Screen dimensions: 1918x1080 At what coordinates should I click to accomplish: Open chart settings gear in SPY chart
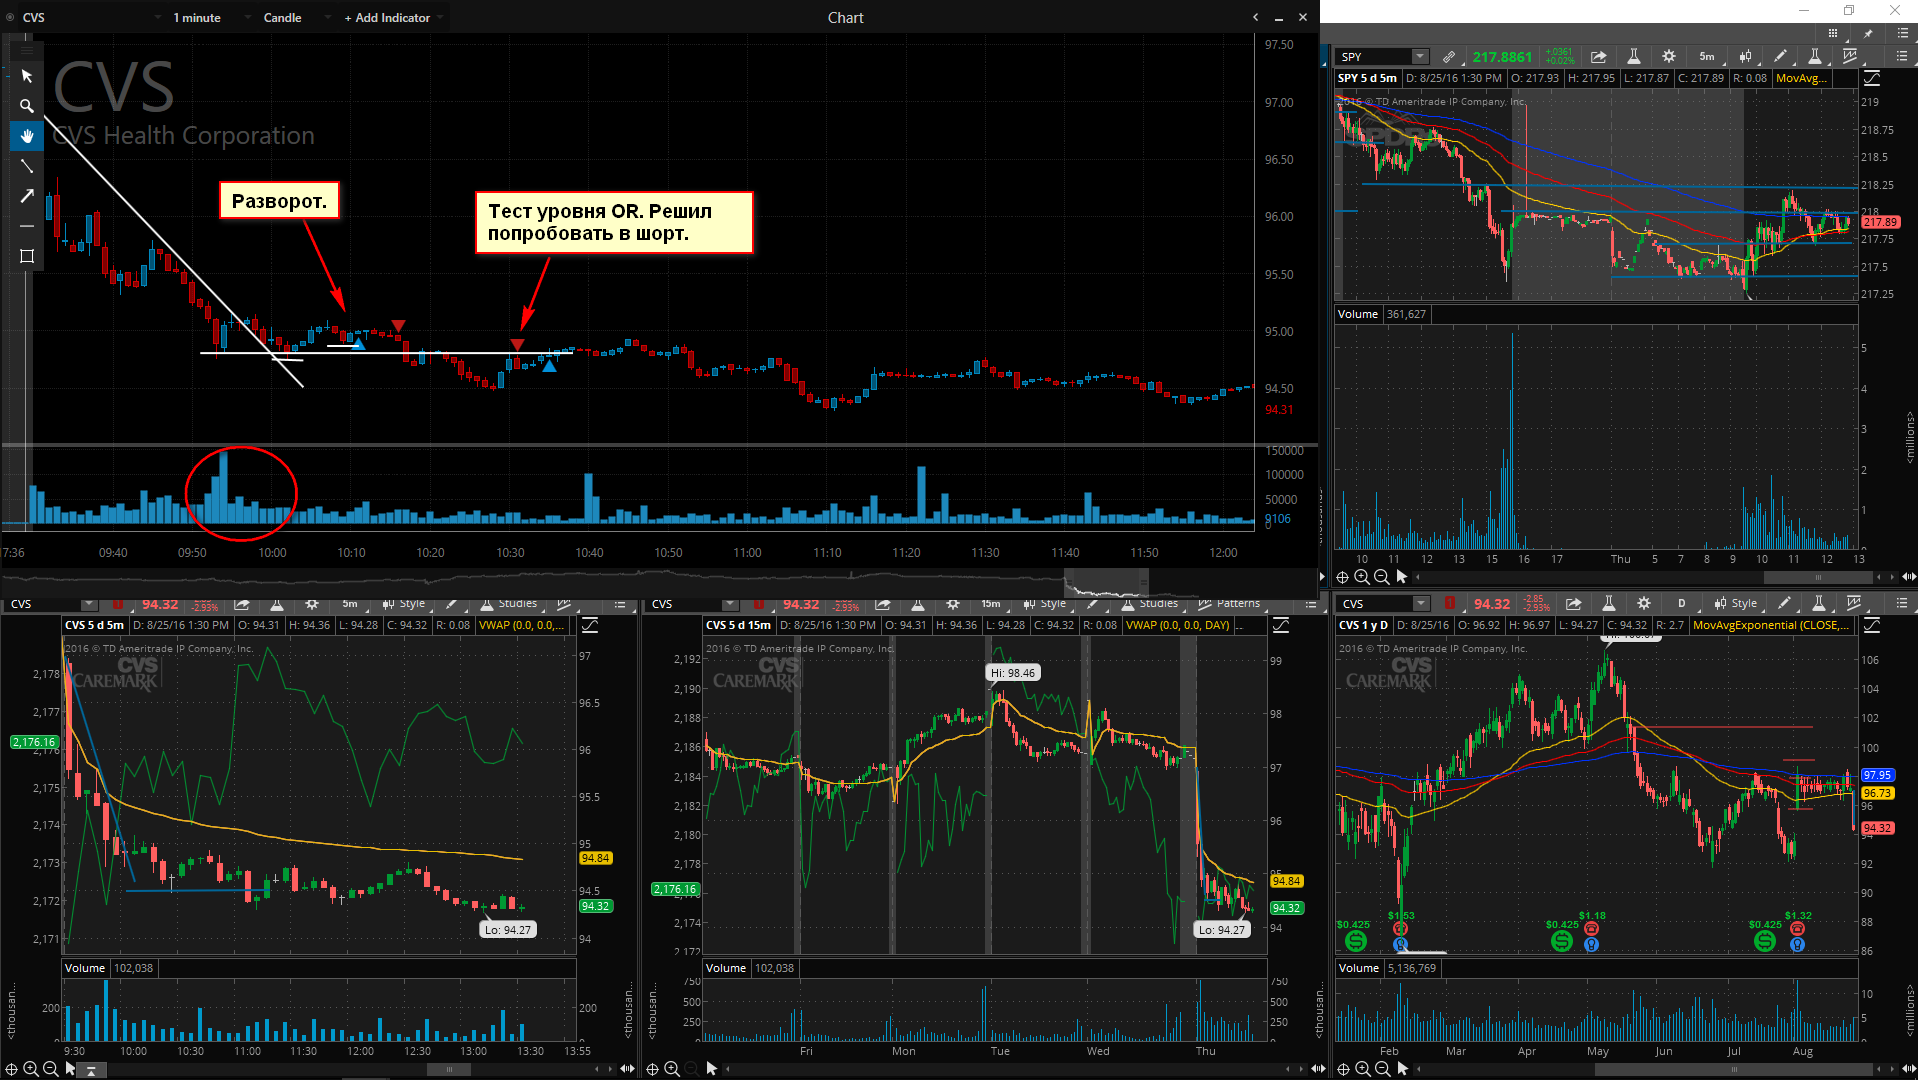click(1668, 56)
